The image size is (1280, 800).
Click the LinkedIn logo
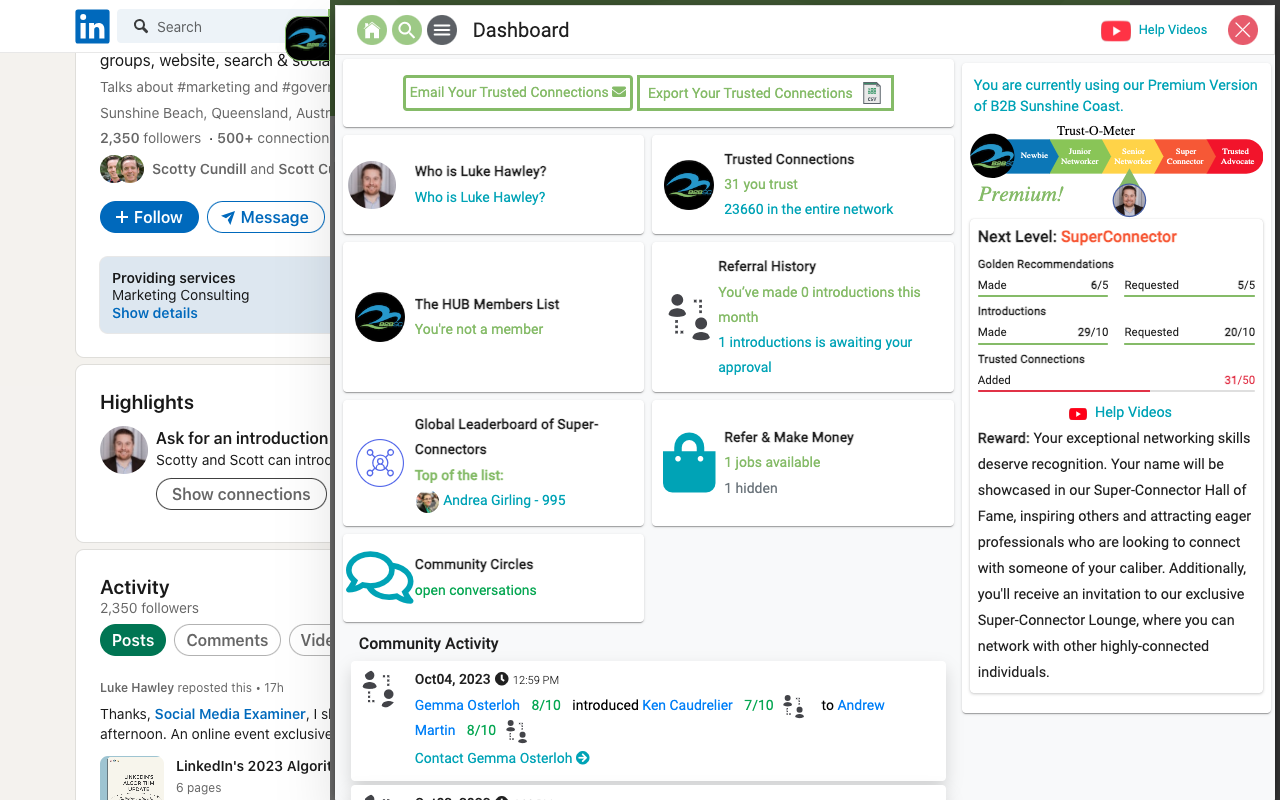tap(93, 27)
